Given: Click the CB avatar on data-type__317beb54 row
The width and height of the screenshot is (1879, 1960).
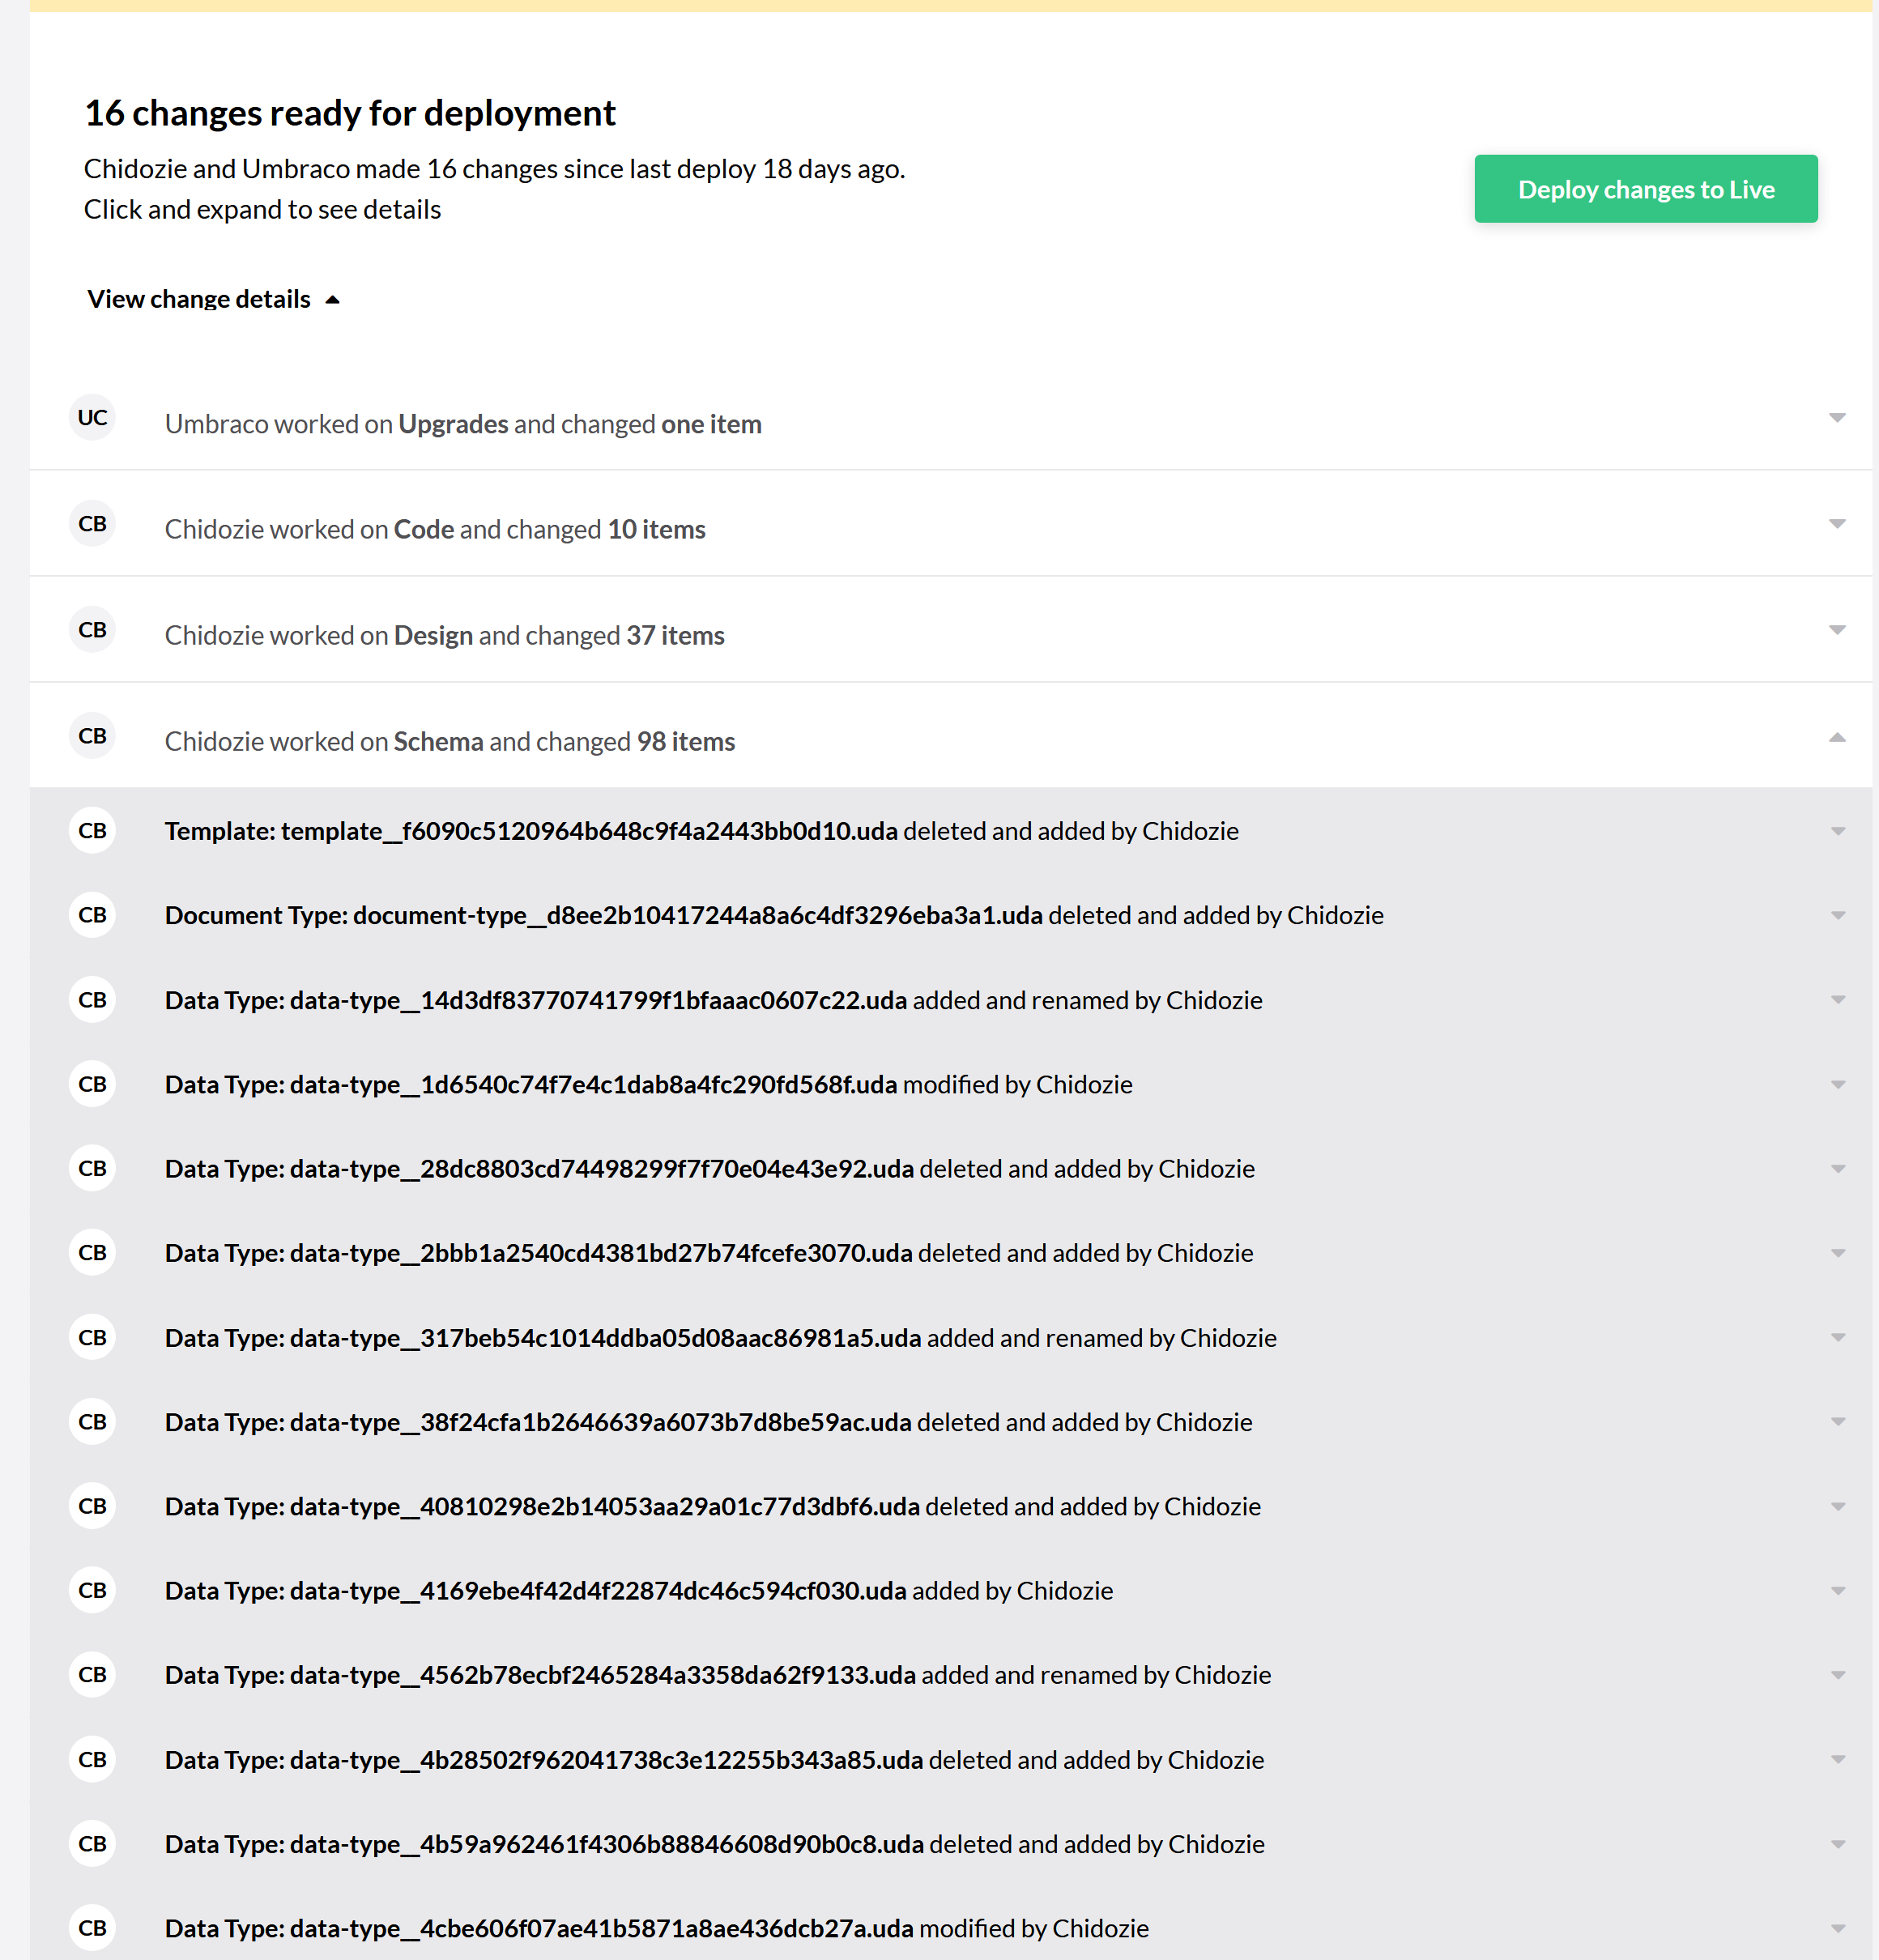Looking at the screenshot, I should [x=92, y=1338].
